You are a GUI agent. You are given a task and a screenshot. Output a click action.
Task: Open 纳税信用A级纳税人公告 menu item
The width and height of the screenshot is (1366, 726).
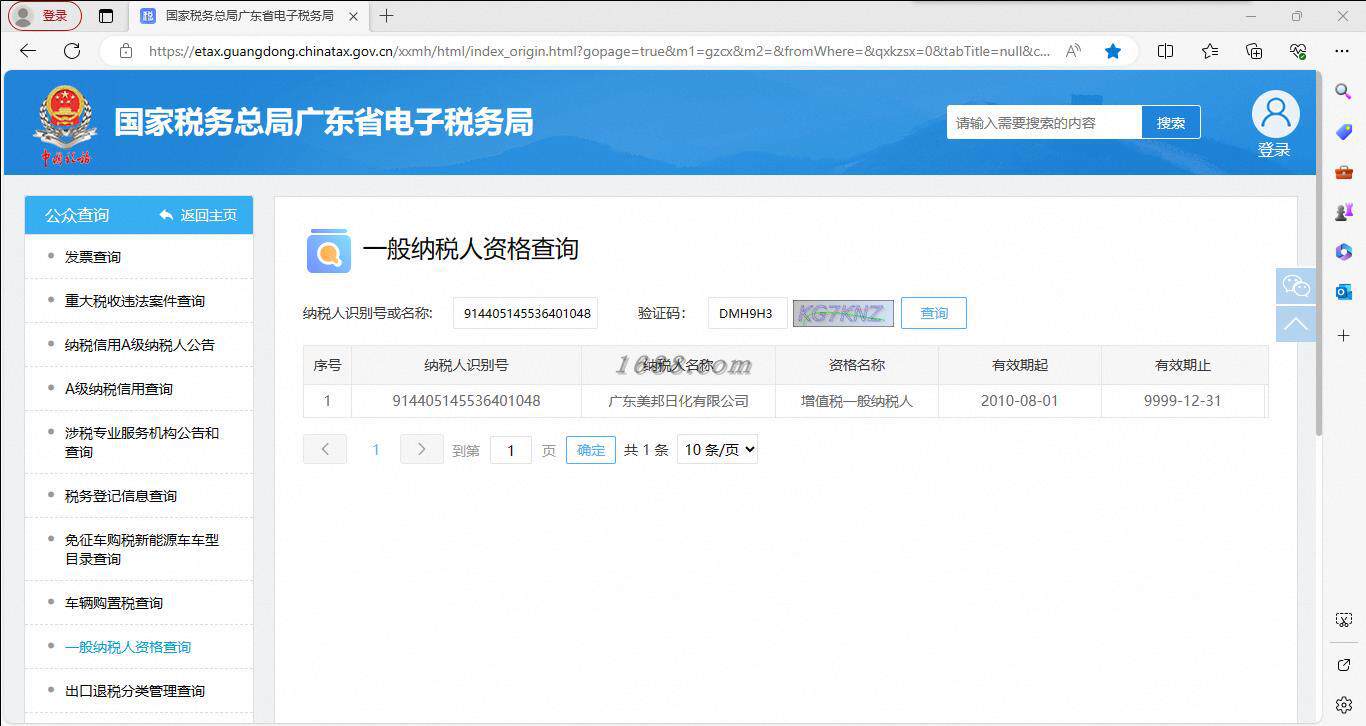139,345
